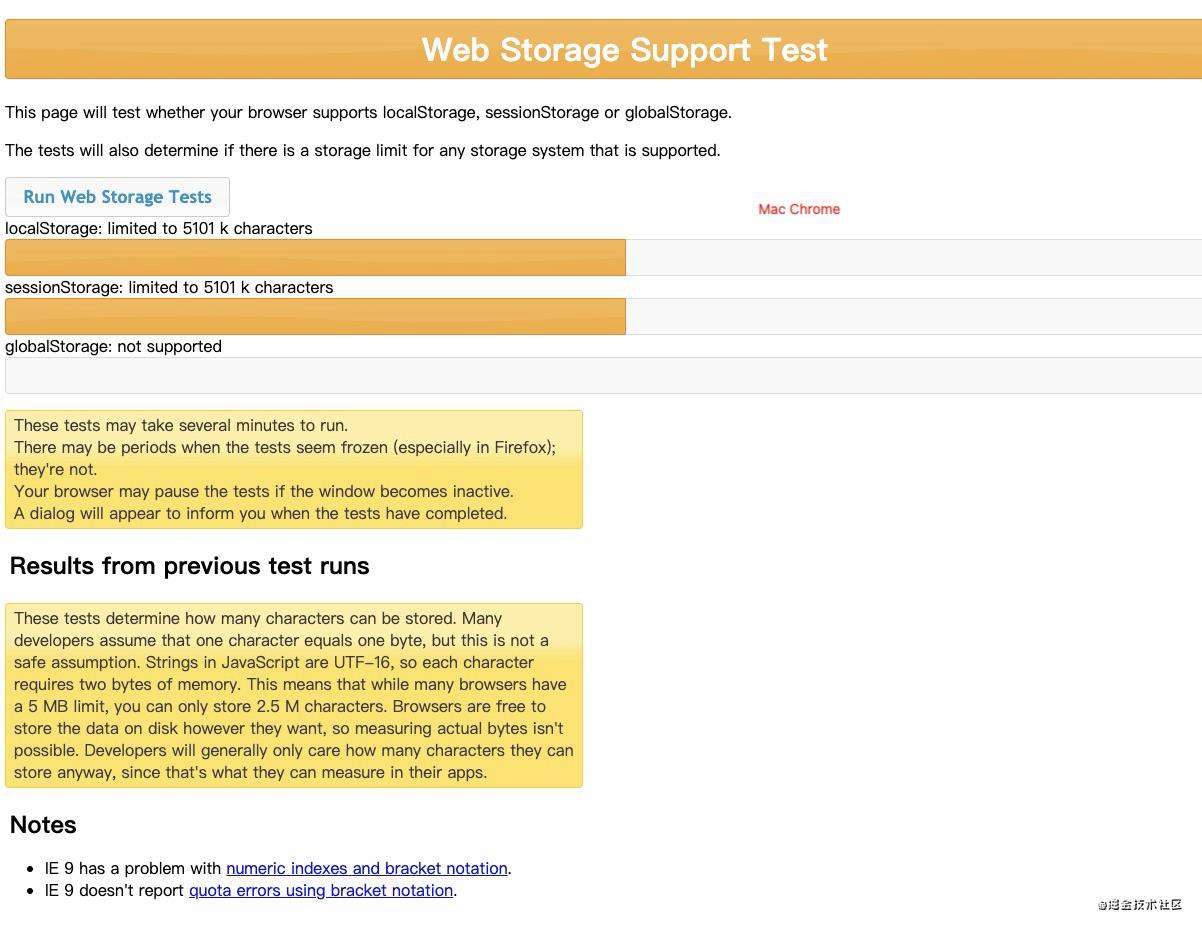Click the Notes heading

43,825
